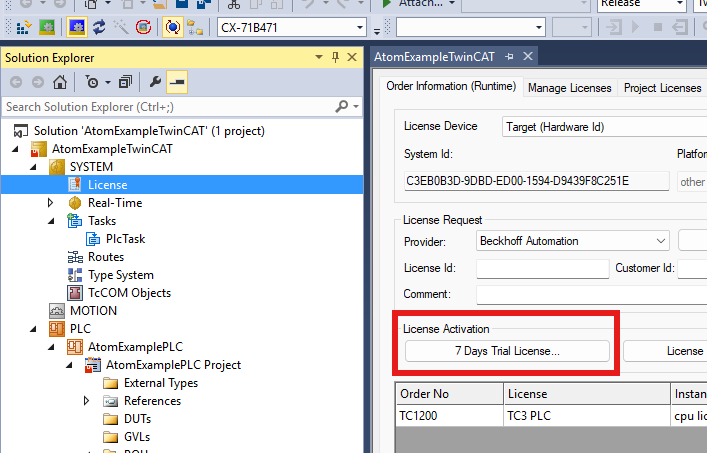Switch to the Manage Licenses tab

[569, 88]
